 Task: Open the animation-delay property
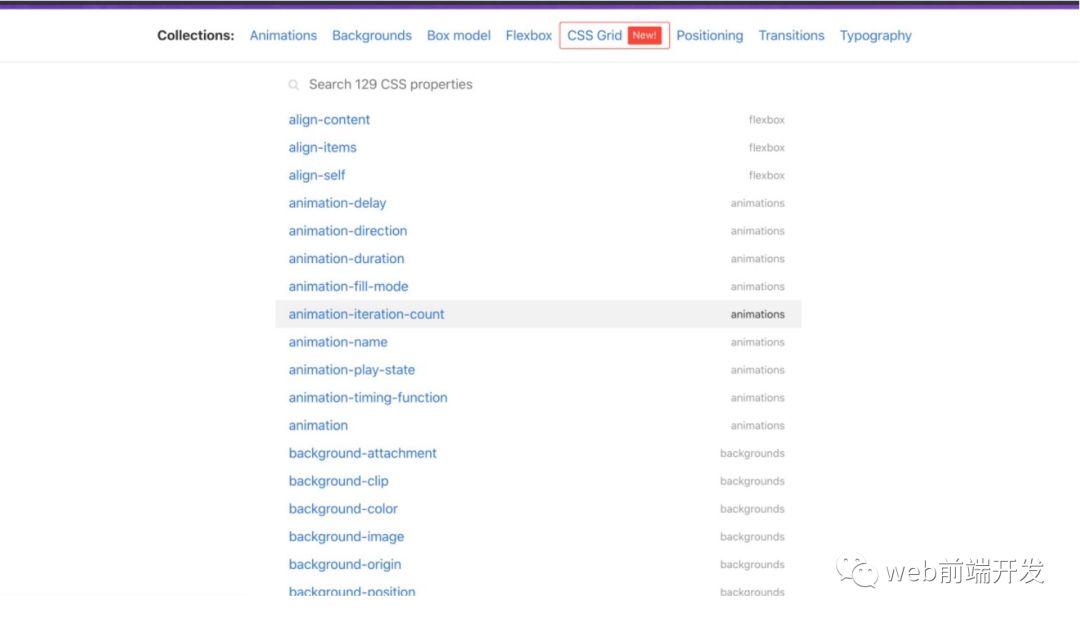click(x=337, y=203)
